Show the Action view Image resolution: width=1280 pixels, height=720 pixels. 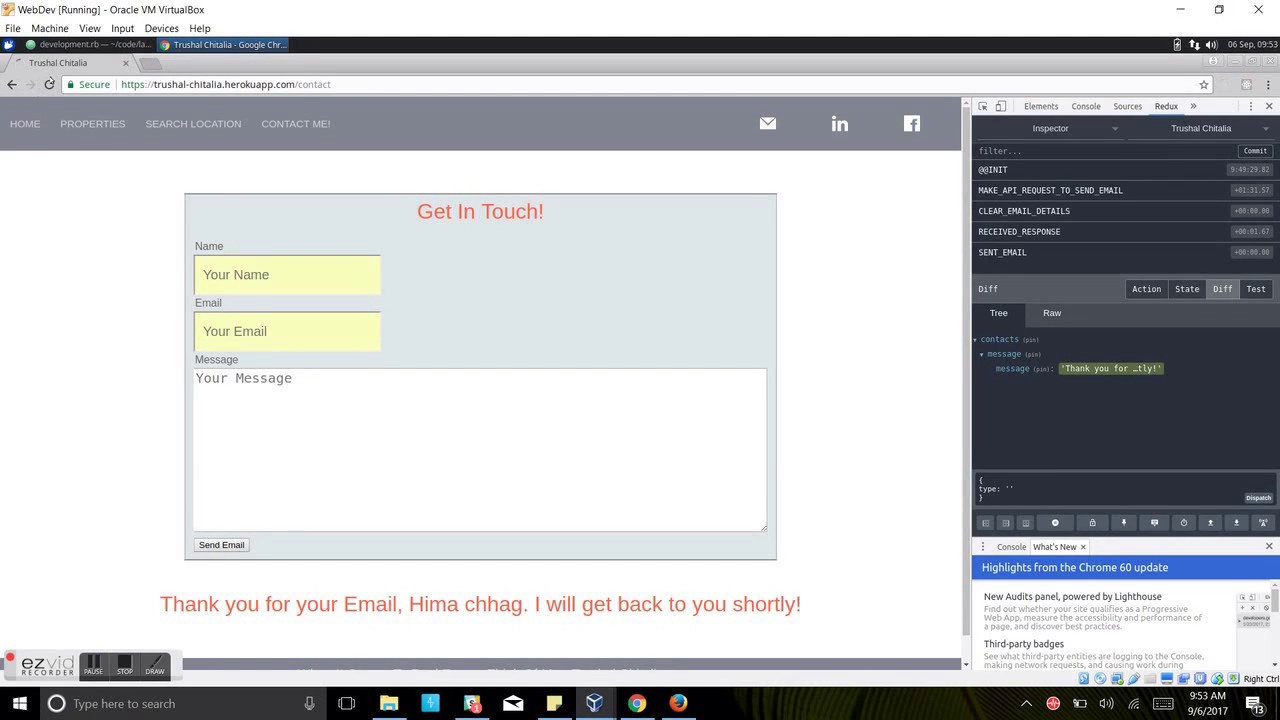pos(1146,289)
